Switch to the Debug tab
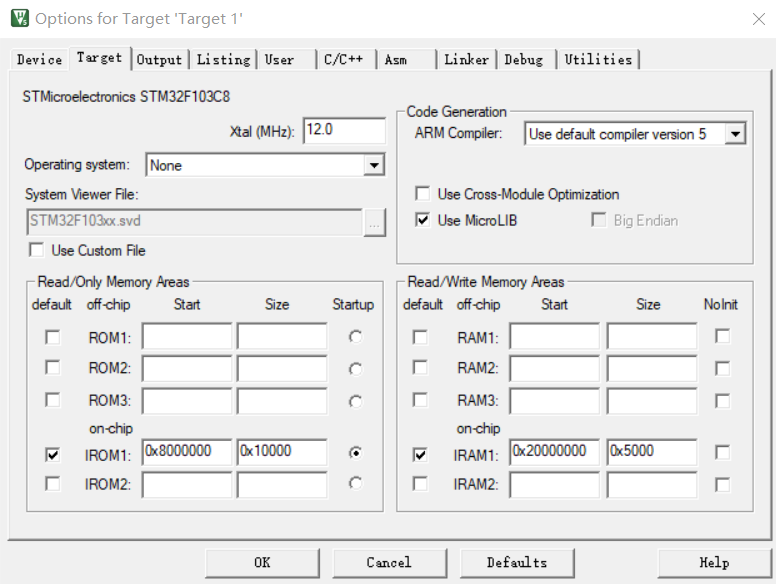Image resolution: width=776 pixels, height=584 pixels. pyautogui.click(x=527, y=59)
